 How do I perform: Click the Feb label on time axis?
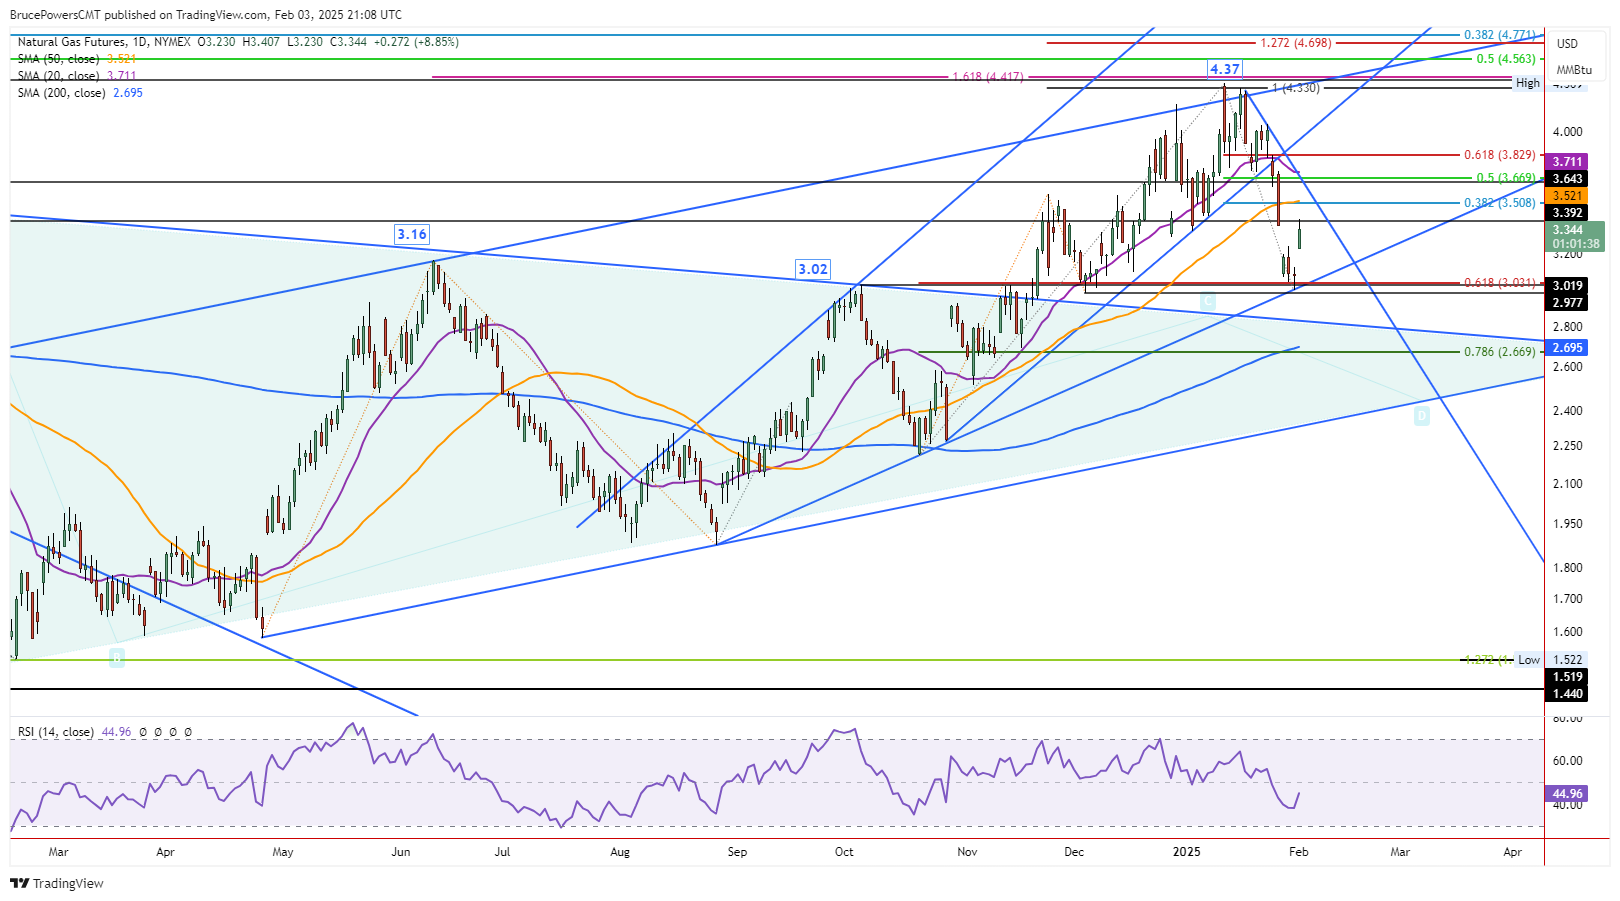click(1298, 852)
